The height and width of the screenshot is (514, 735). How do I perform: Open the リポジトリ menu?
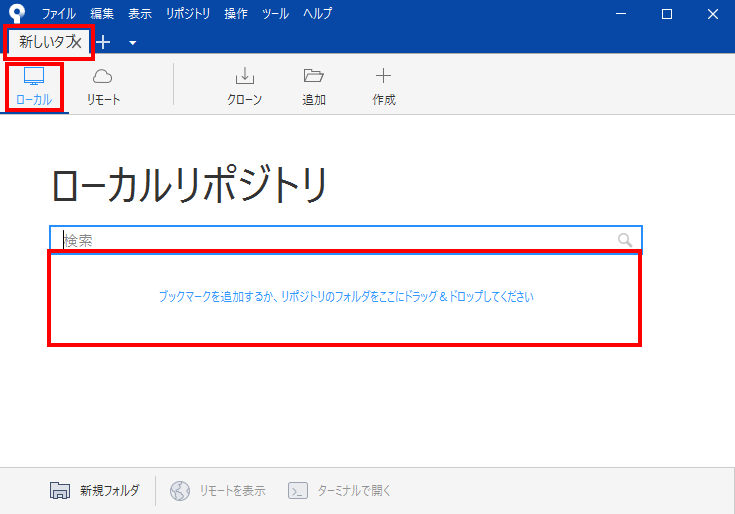tap(188, 14)
